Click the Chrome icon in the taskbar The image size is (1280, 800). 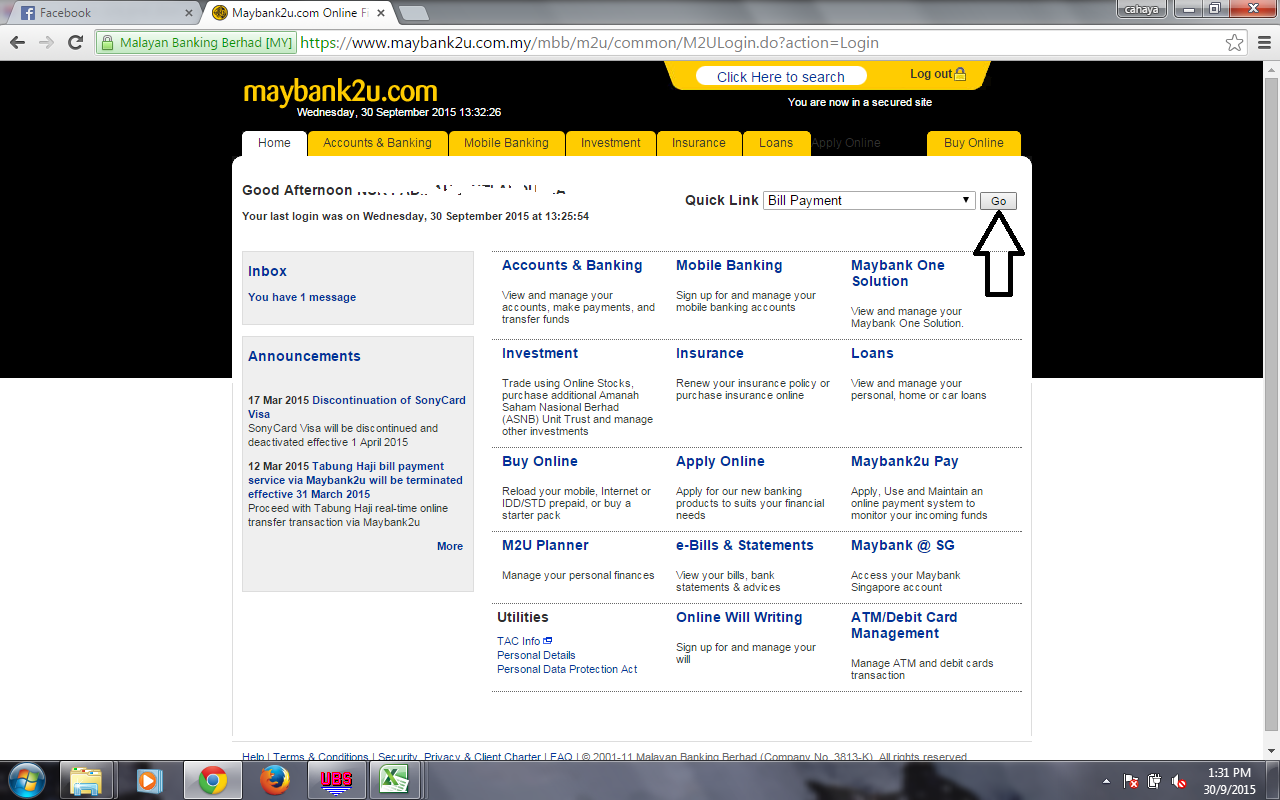pyautogui.click(x=212, y=780)
